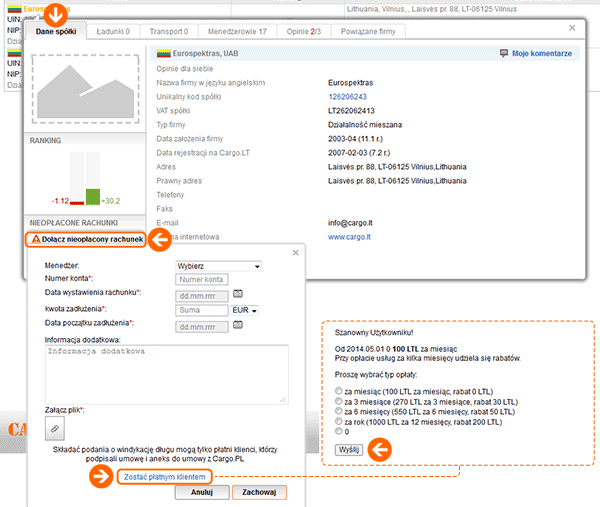The image size is (600, 507).
Task: Click the Anuluj button
Action: click(x=202, y=492)
